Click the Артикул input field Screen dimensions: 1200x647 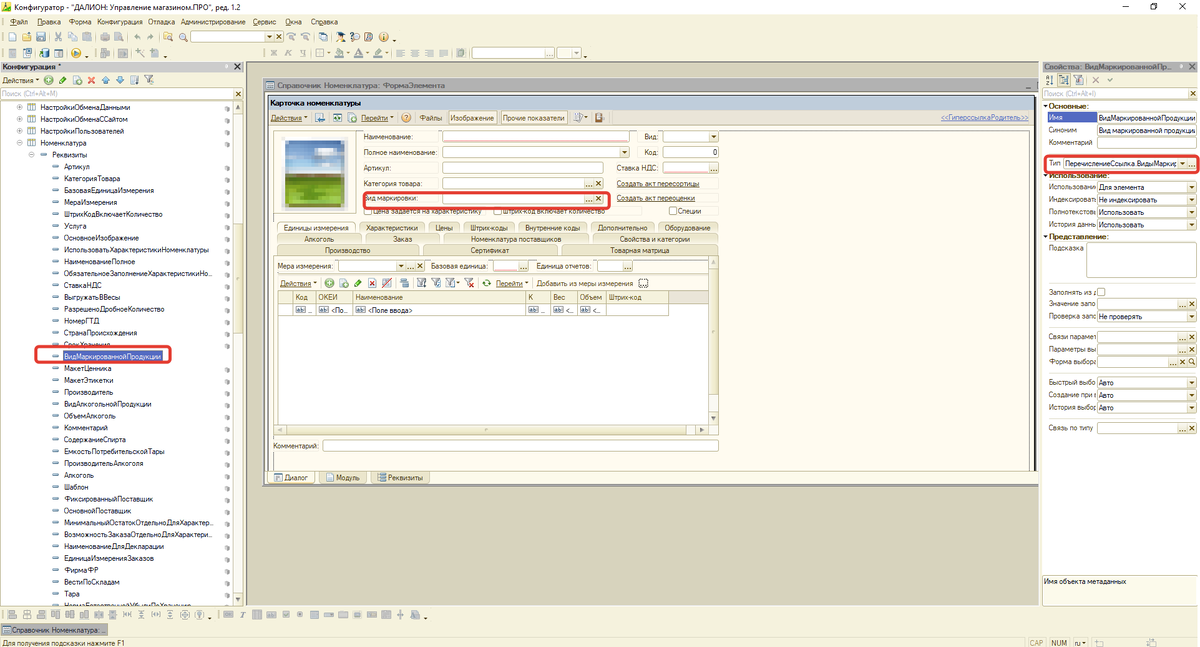click(x=523, y=168)
